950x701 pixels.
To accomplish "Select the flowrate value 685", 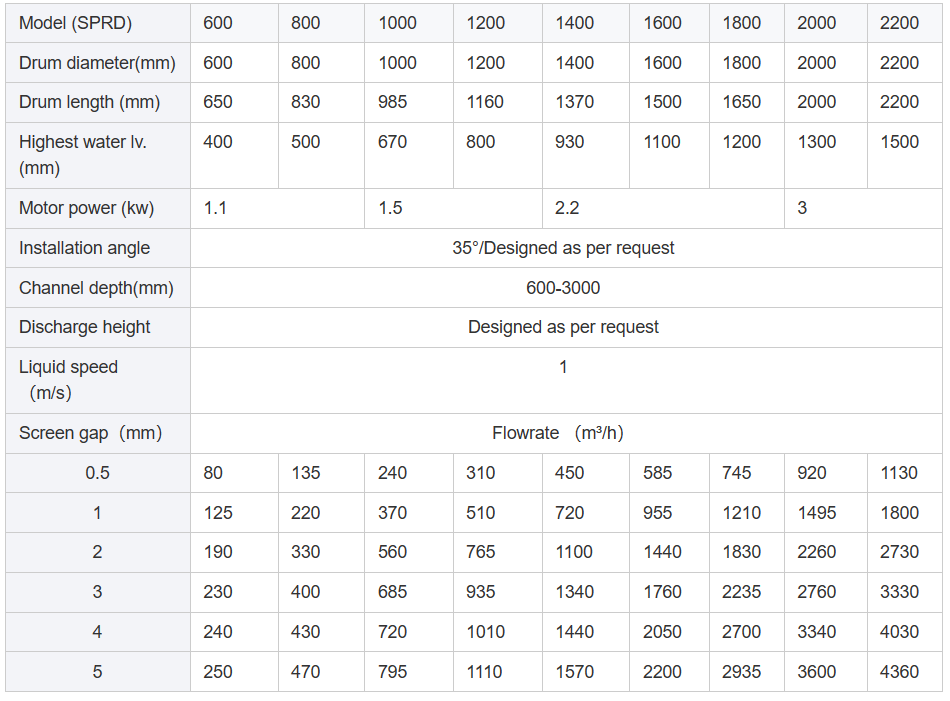I will click(x=393, y=592).
